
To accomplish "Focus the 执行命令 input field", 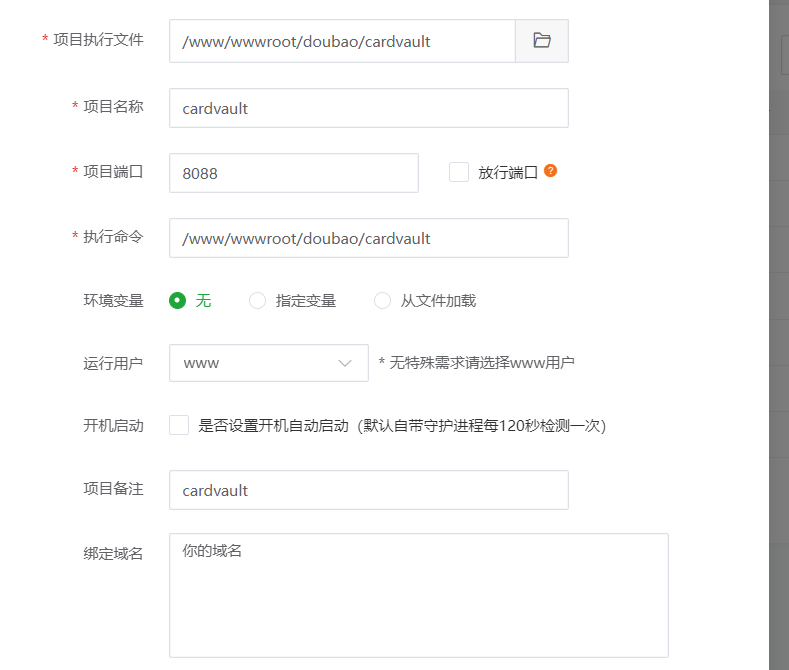I will (369, 238).
